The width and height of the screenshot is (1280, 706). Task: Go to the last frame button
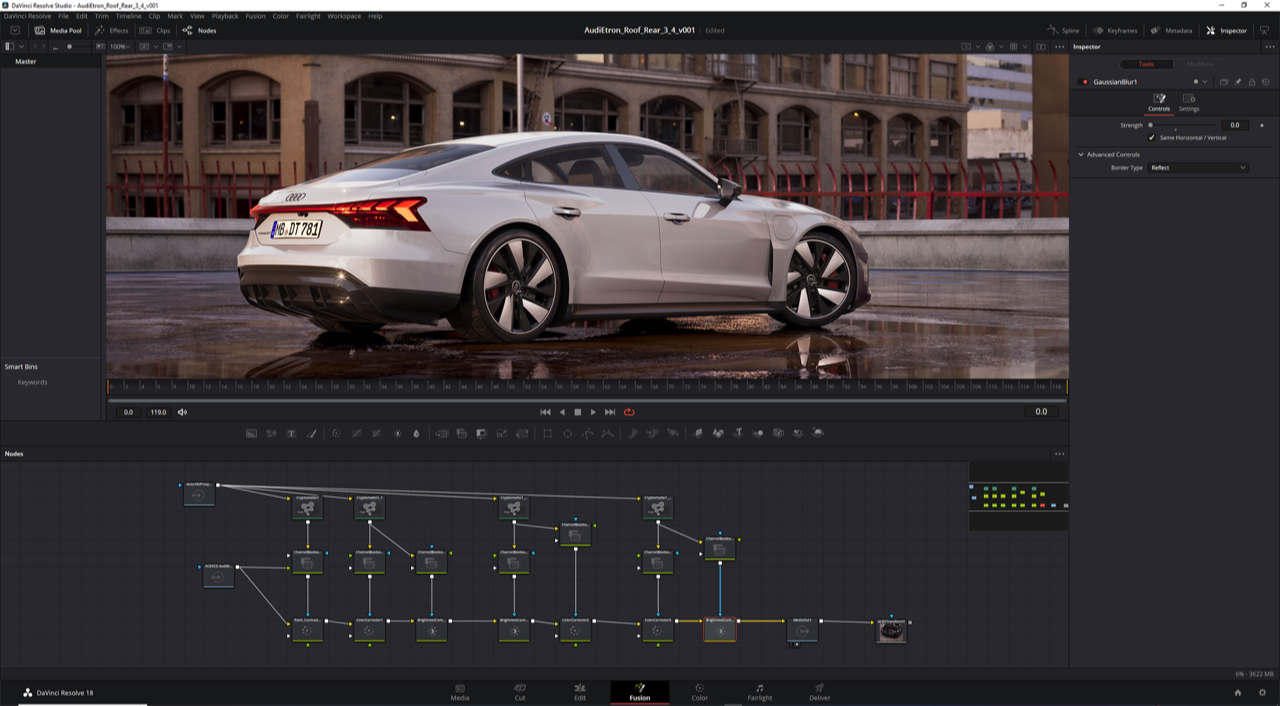coord(609,412)
